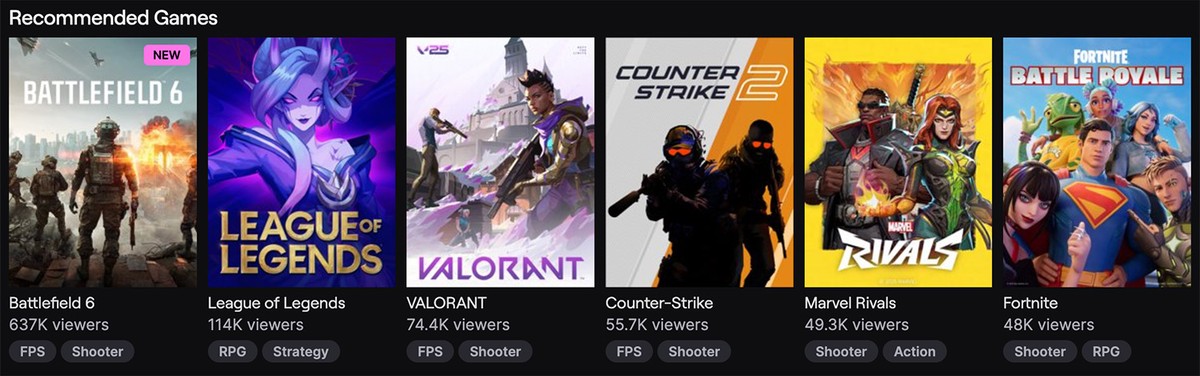Open the VALORANT title link
The image size is (1200, 376).
click(448, 302)
